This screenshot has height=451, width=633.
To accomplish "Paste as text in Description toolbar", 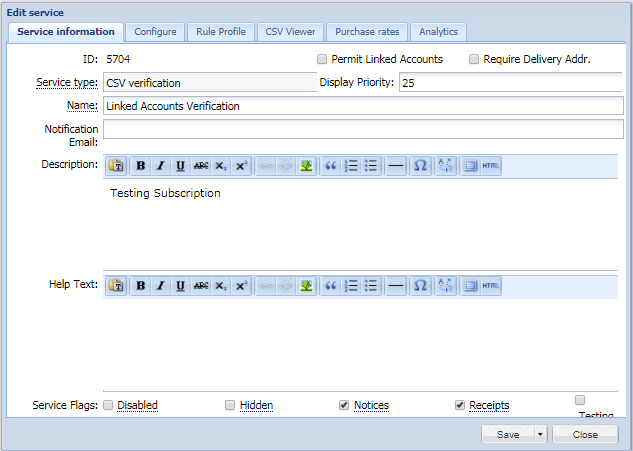I will [116, 167].
